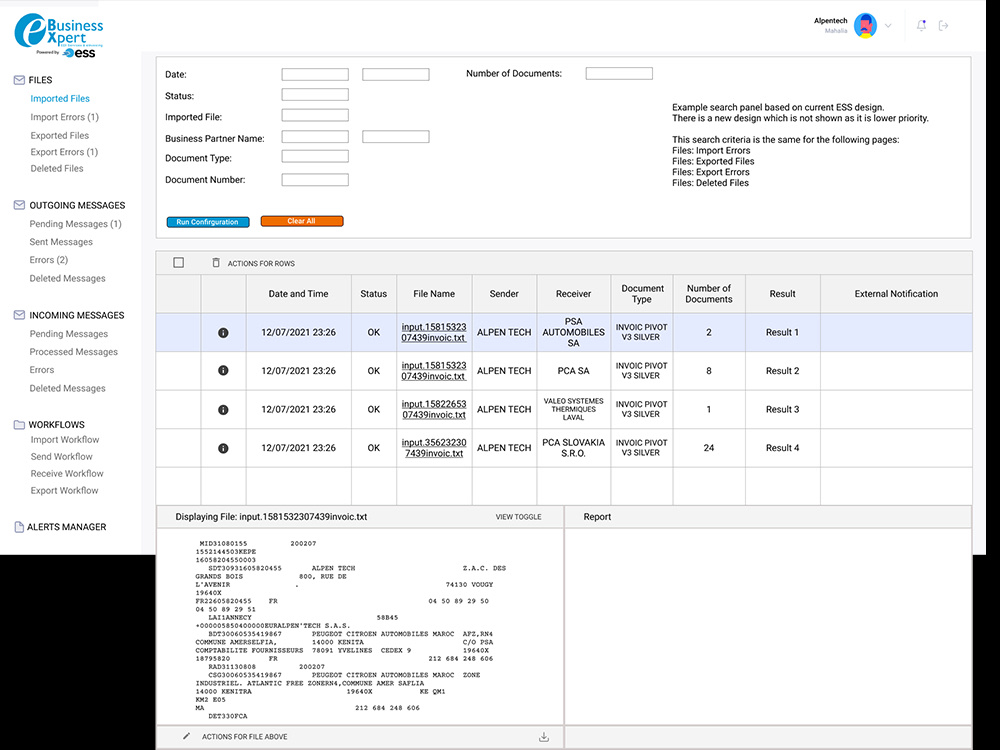Click the Status input field
The height and width of the screenshot is (750, 1000).
click(315, 95)
